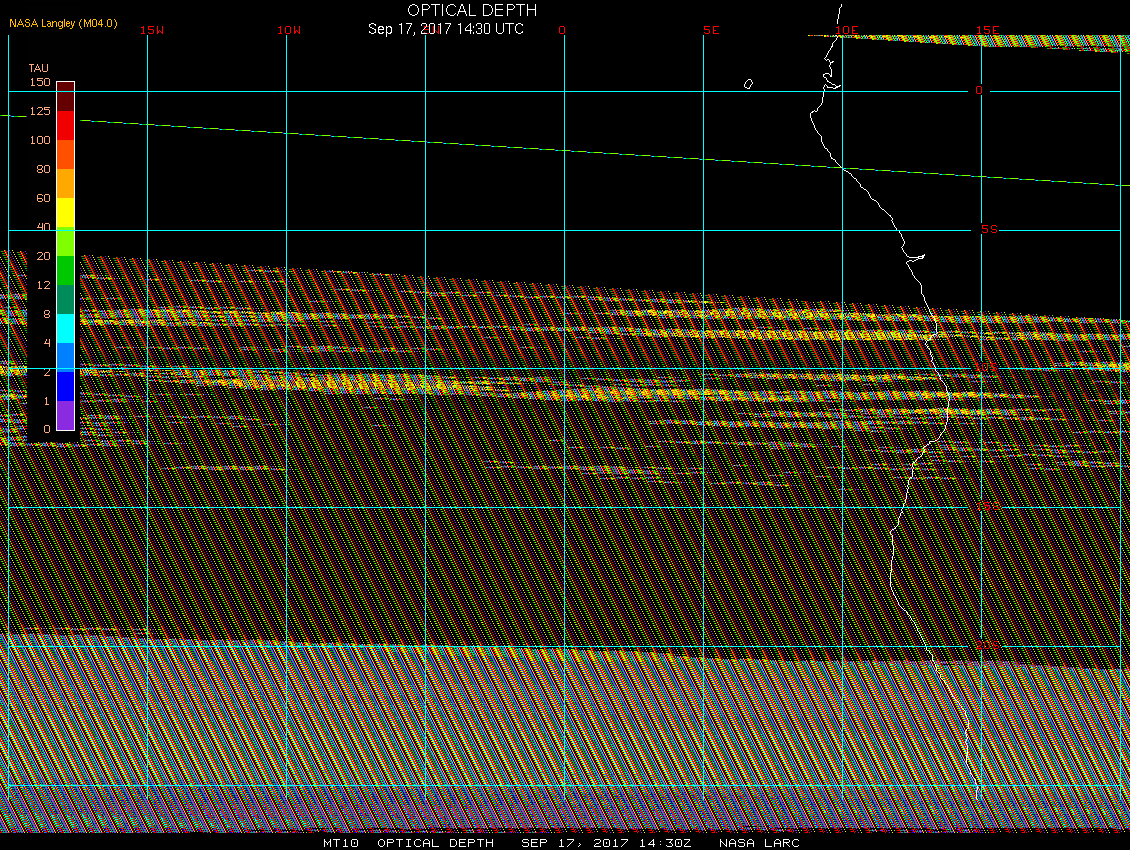Select the purple swatch at the bottom of the TAU bar
The width and height of the screenshot is (1130, 850).
pyautogui.click(x=65, y=415)
